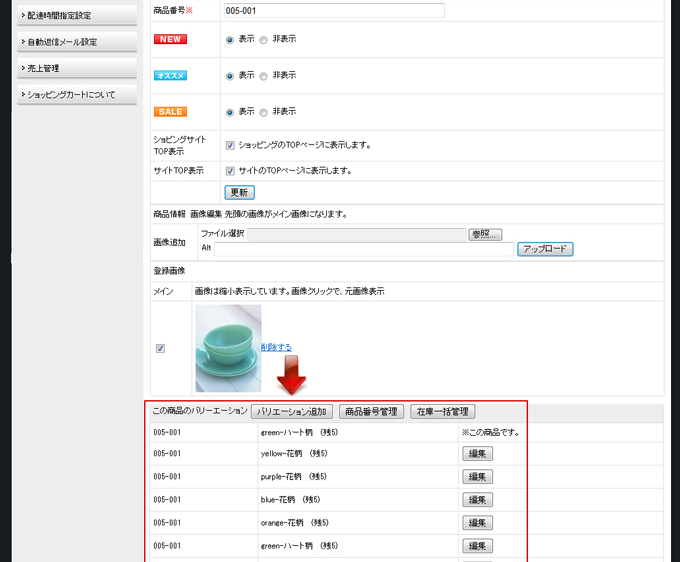Click the Alt text input field

(x=364, y=249)
